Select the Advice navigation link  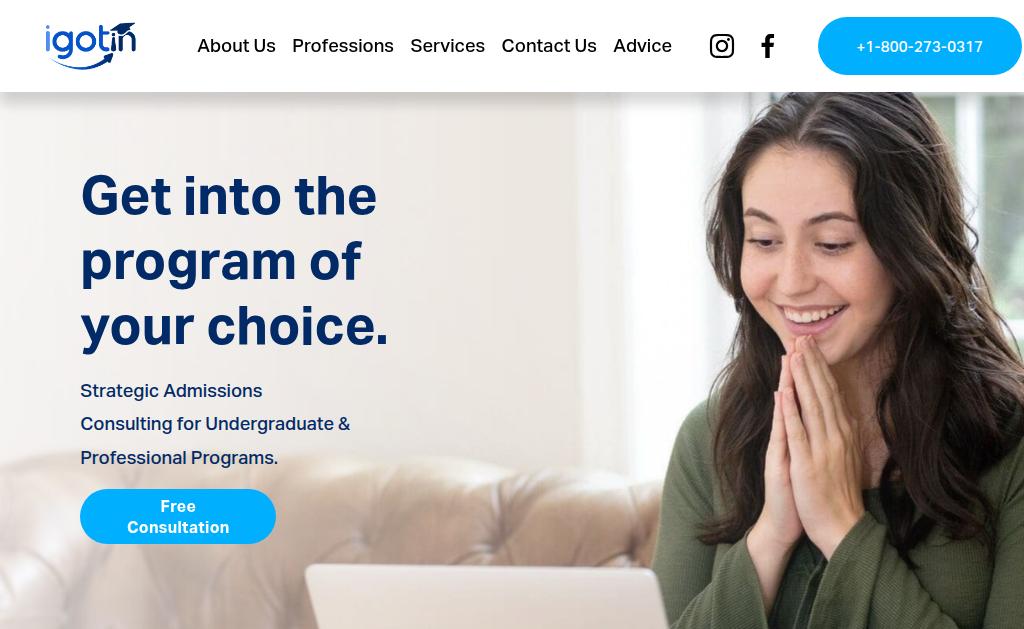[642, 46]
